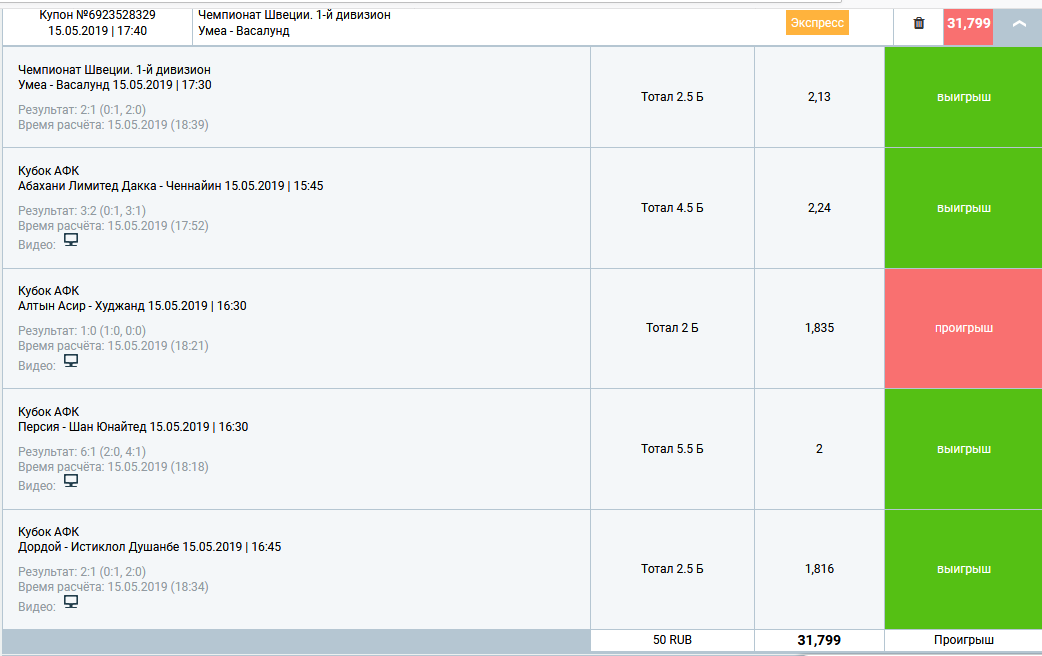1042x656 pixels.
Task: Click coupon number 6923528329
Action: pyautogui.click(x=97, y=15)
